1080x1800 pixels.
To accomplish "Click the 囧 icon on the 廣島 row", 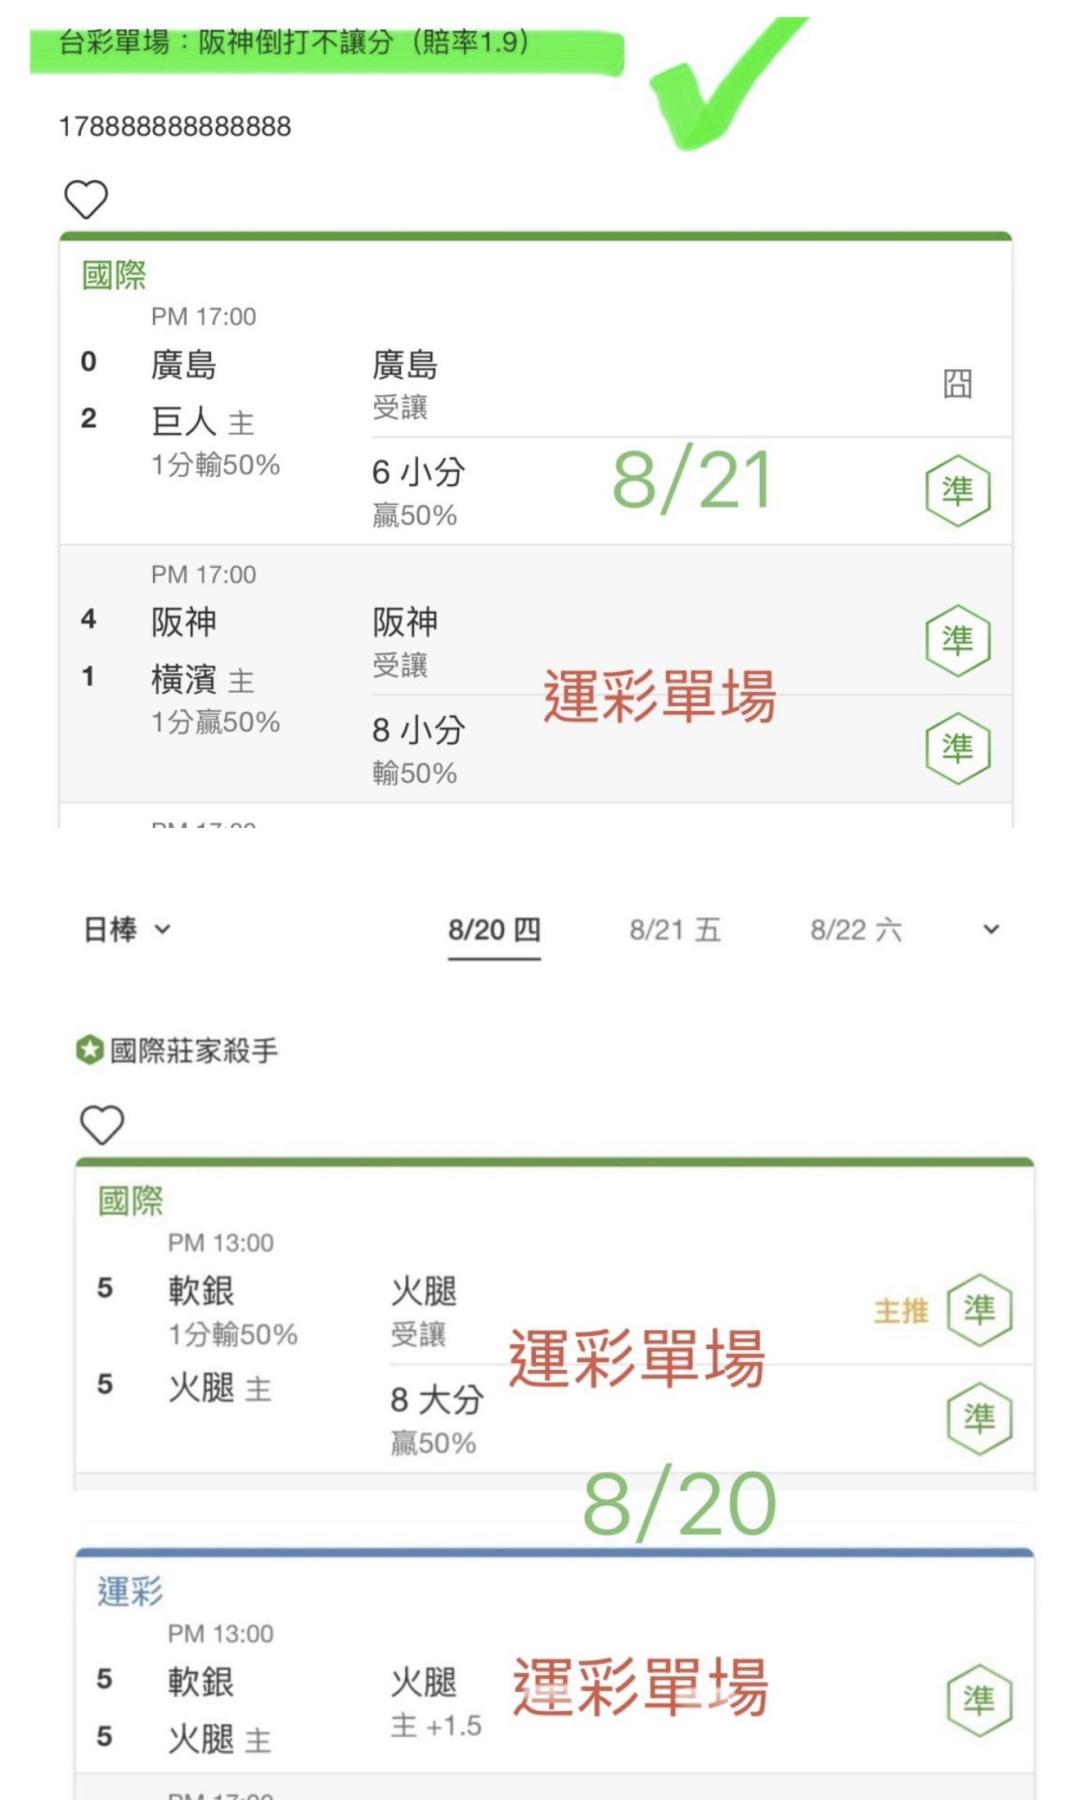I will pyautogui.click(x=957, y=383).
